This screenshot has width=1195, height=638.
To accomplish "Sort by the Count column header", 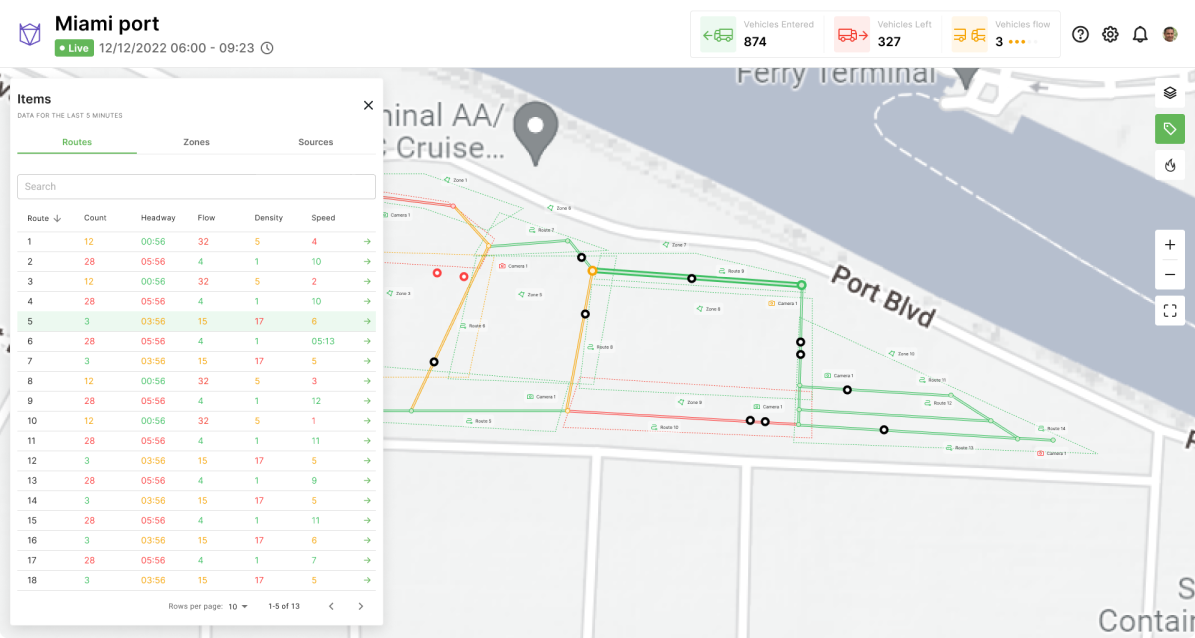I will click(95, 218).
